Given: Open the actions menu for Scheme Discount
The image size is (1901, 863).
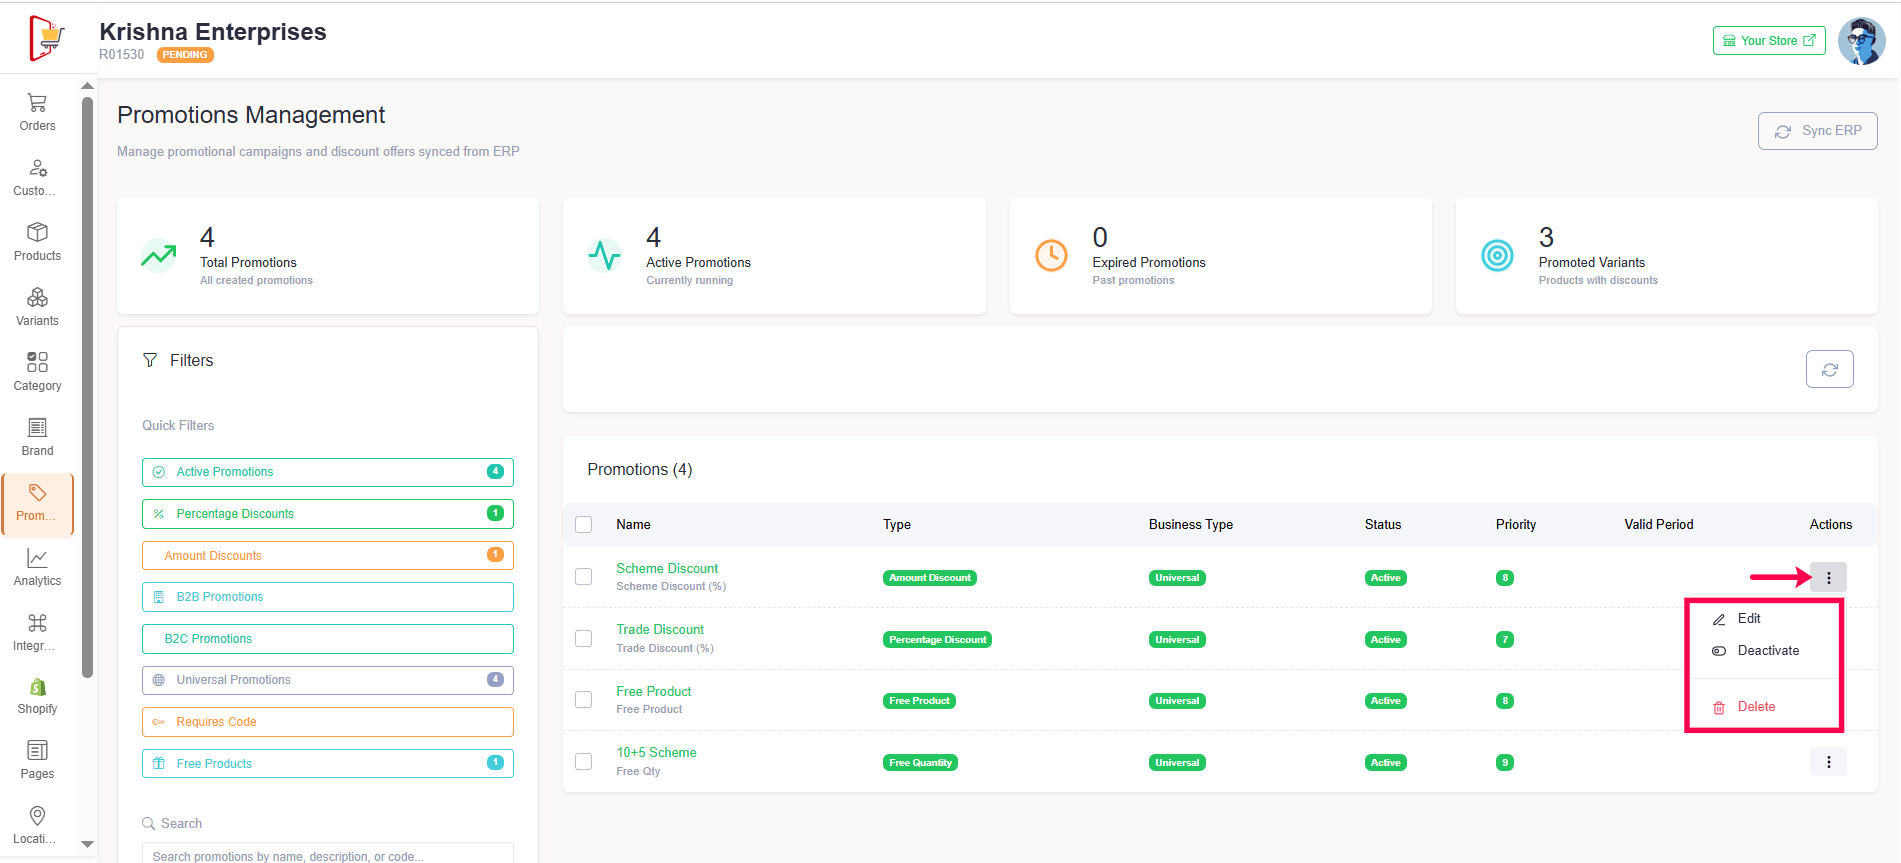Looking at the screenshot, I should [x=1828, y=578].
